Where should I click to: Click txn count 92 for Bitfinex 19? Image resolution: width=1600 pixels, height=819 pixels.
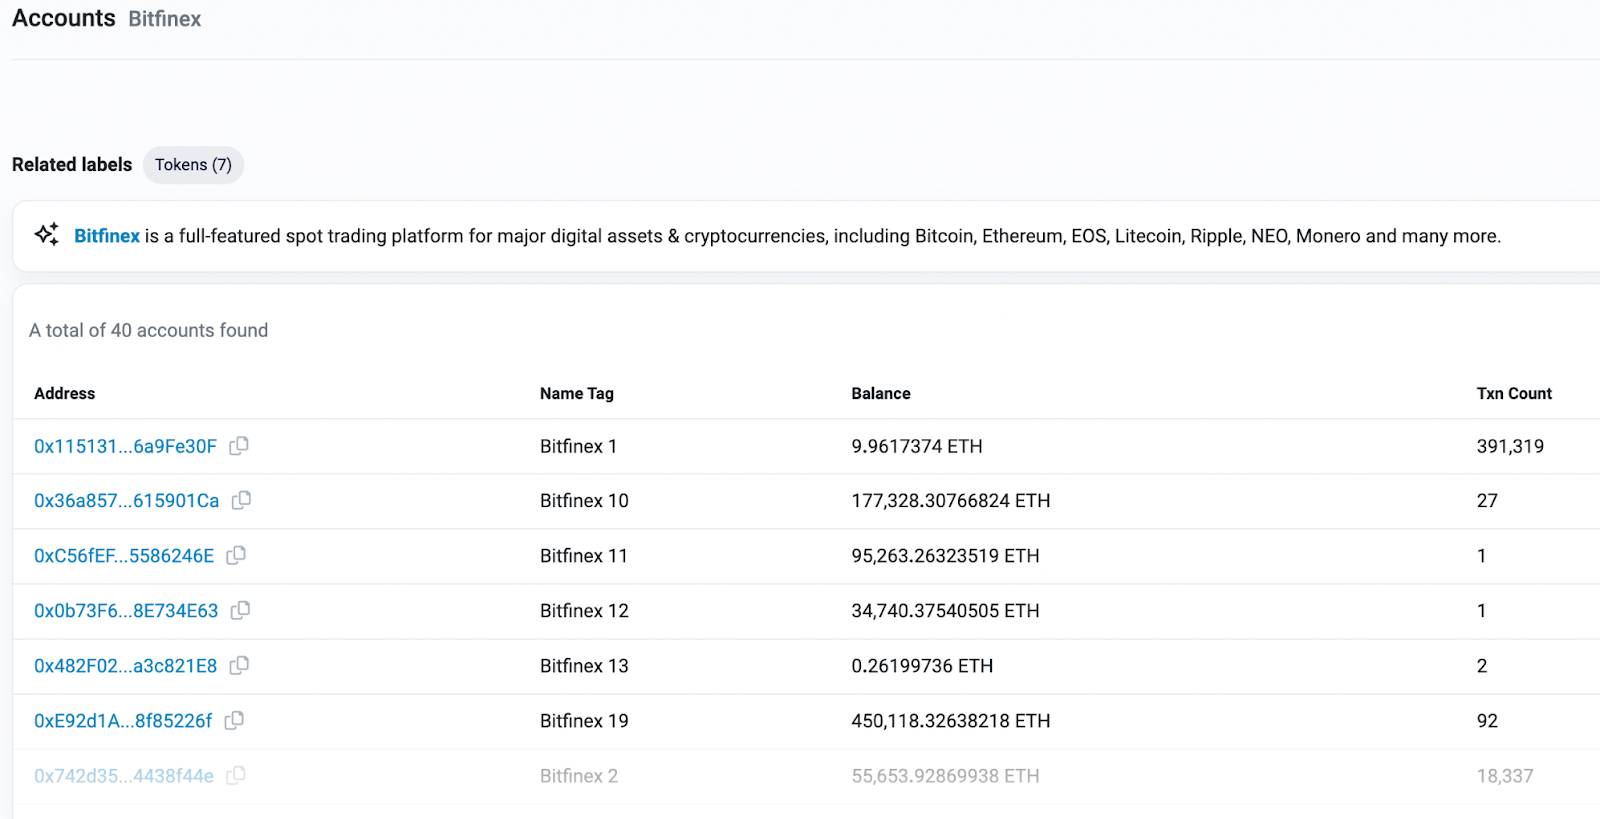[1487, 720]
